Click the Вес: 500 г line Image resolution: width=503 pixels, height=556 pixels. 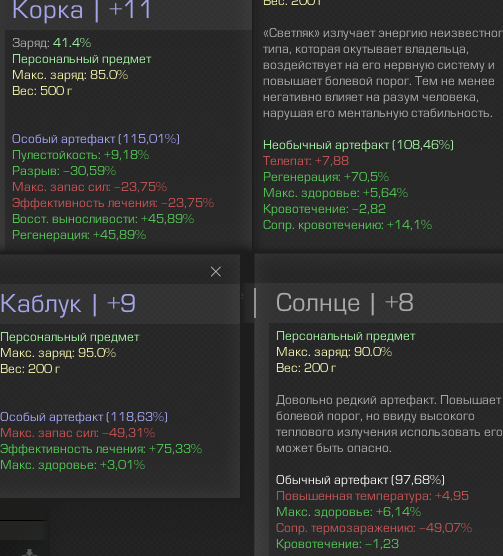coord(42,91)
